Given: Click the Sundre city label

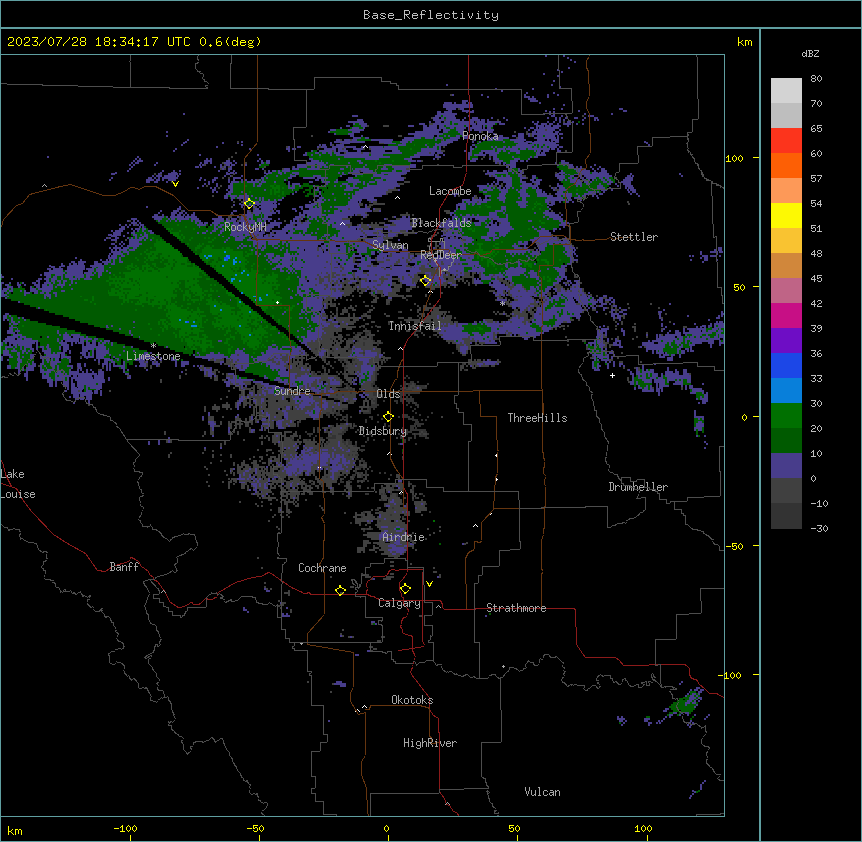Looking at the screenshot, I should pos(292,391).
